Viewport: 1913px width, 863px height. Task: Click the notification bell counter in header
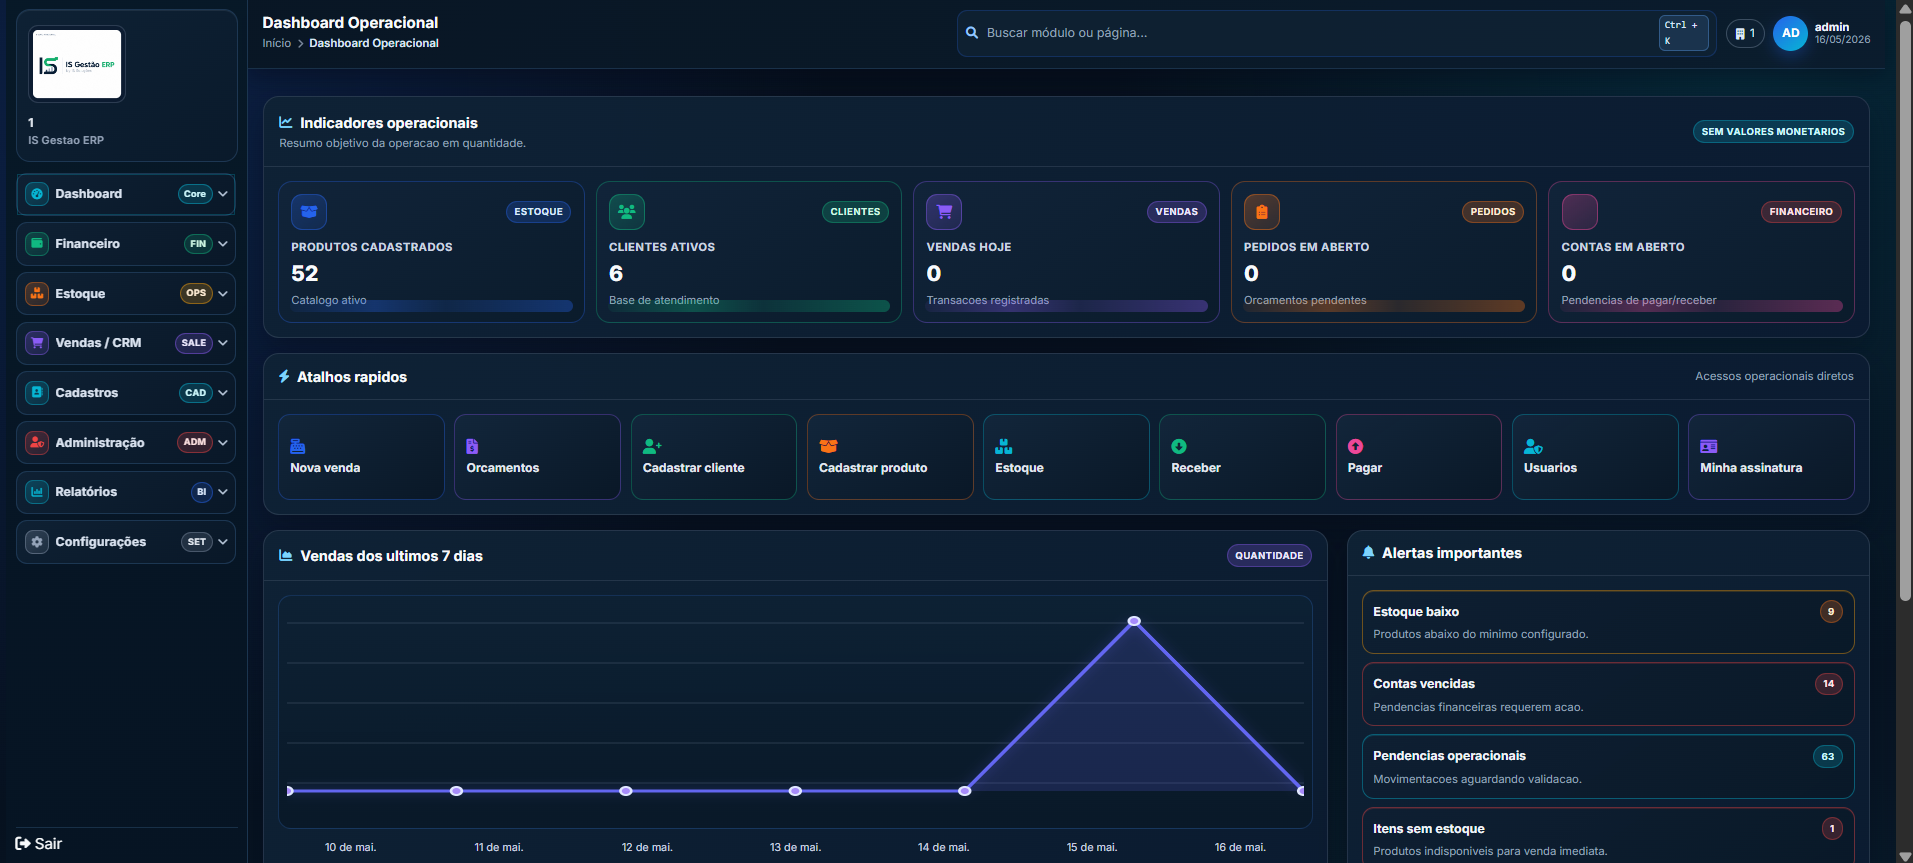click(1745, 33)
